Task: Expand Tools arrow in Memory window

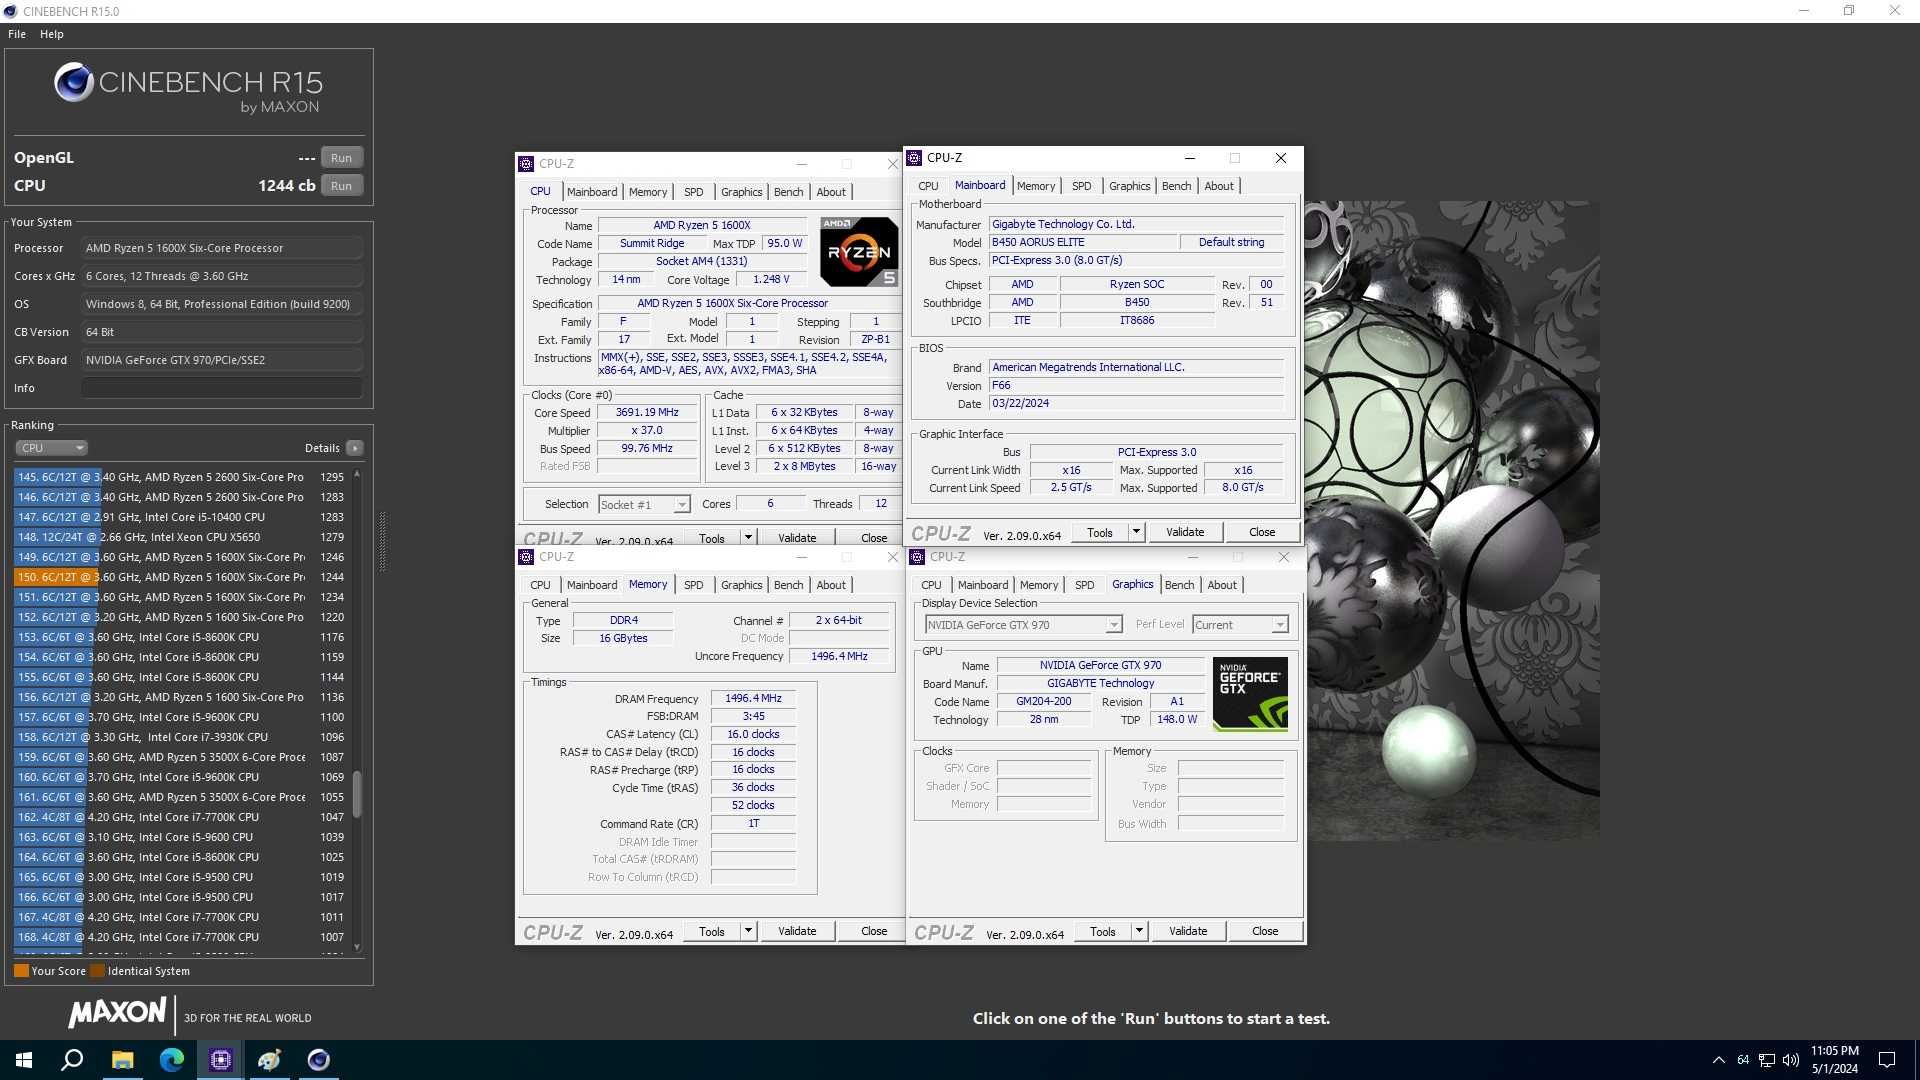Action: pos(748,931)
